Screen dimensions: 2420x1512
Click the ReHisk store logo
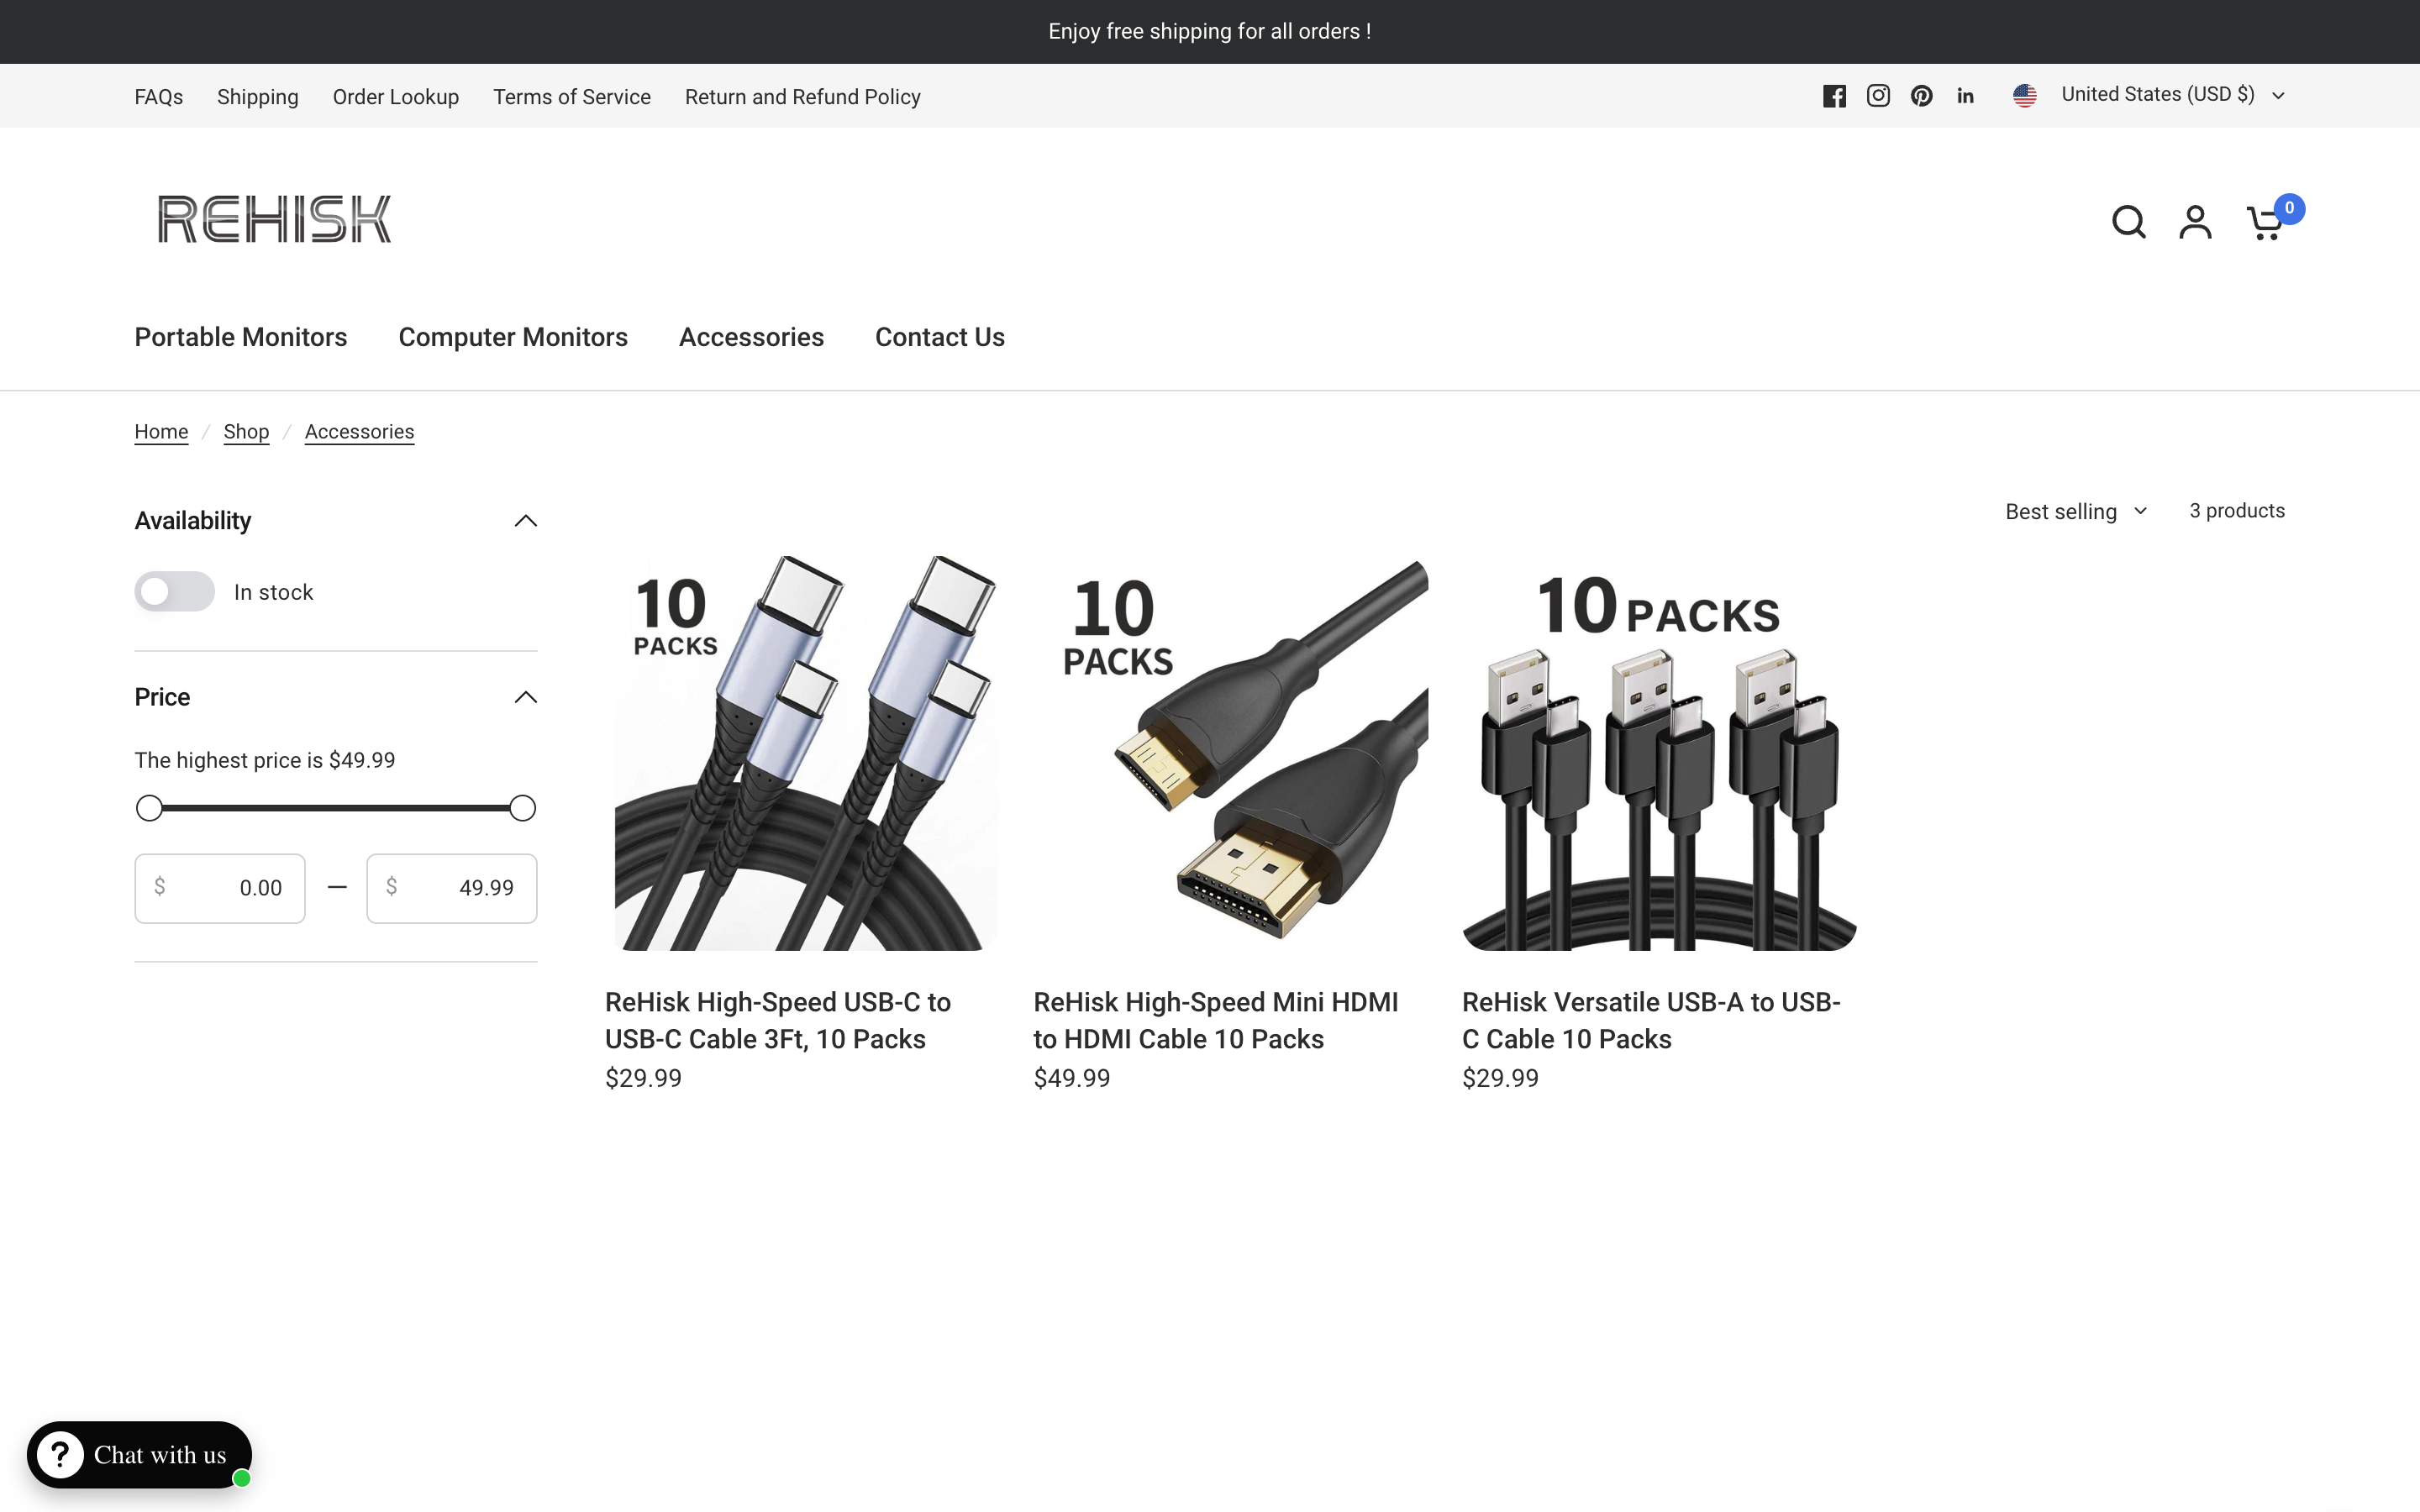(274, 218)
